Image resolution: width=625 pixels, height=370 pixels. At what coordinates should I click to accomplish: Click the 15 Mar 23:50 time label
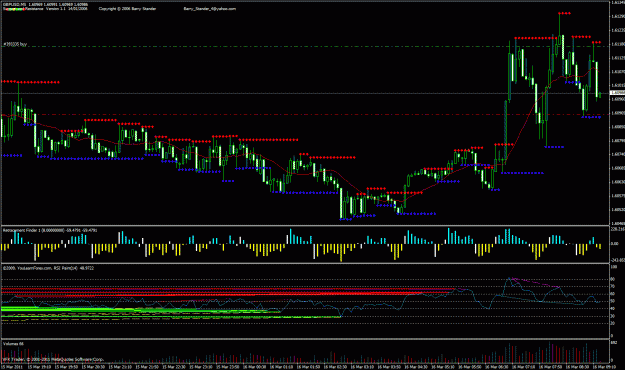pos(228,367)
